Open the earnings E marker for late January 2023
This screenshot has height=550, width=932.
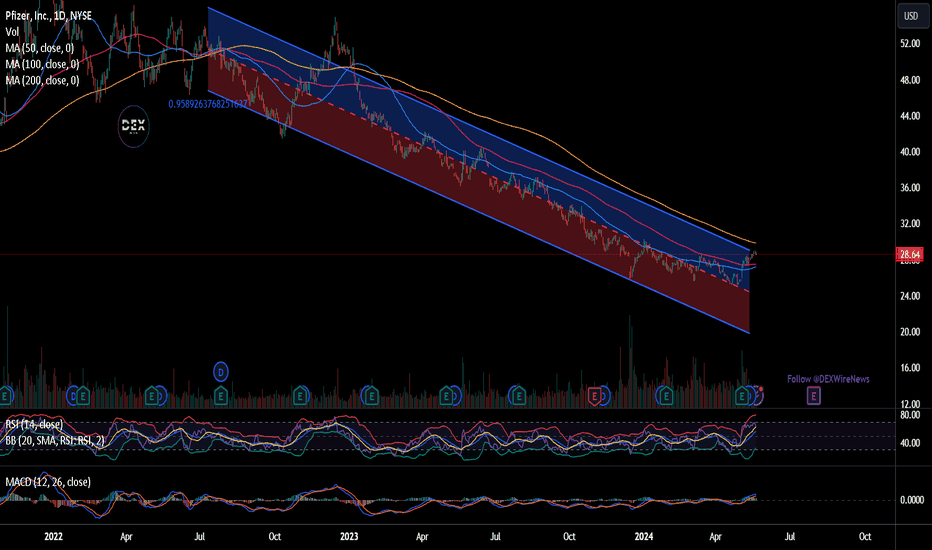click(371, 395)
